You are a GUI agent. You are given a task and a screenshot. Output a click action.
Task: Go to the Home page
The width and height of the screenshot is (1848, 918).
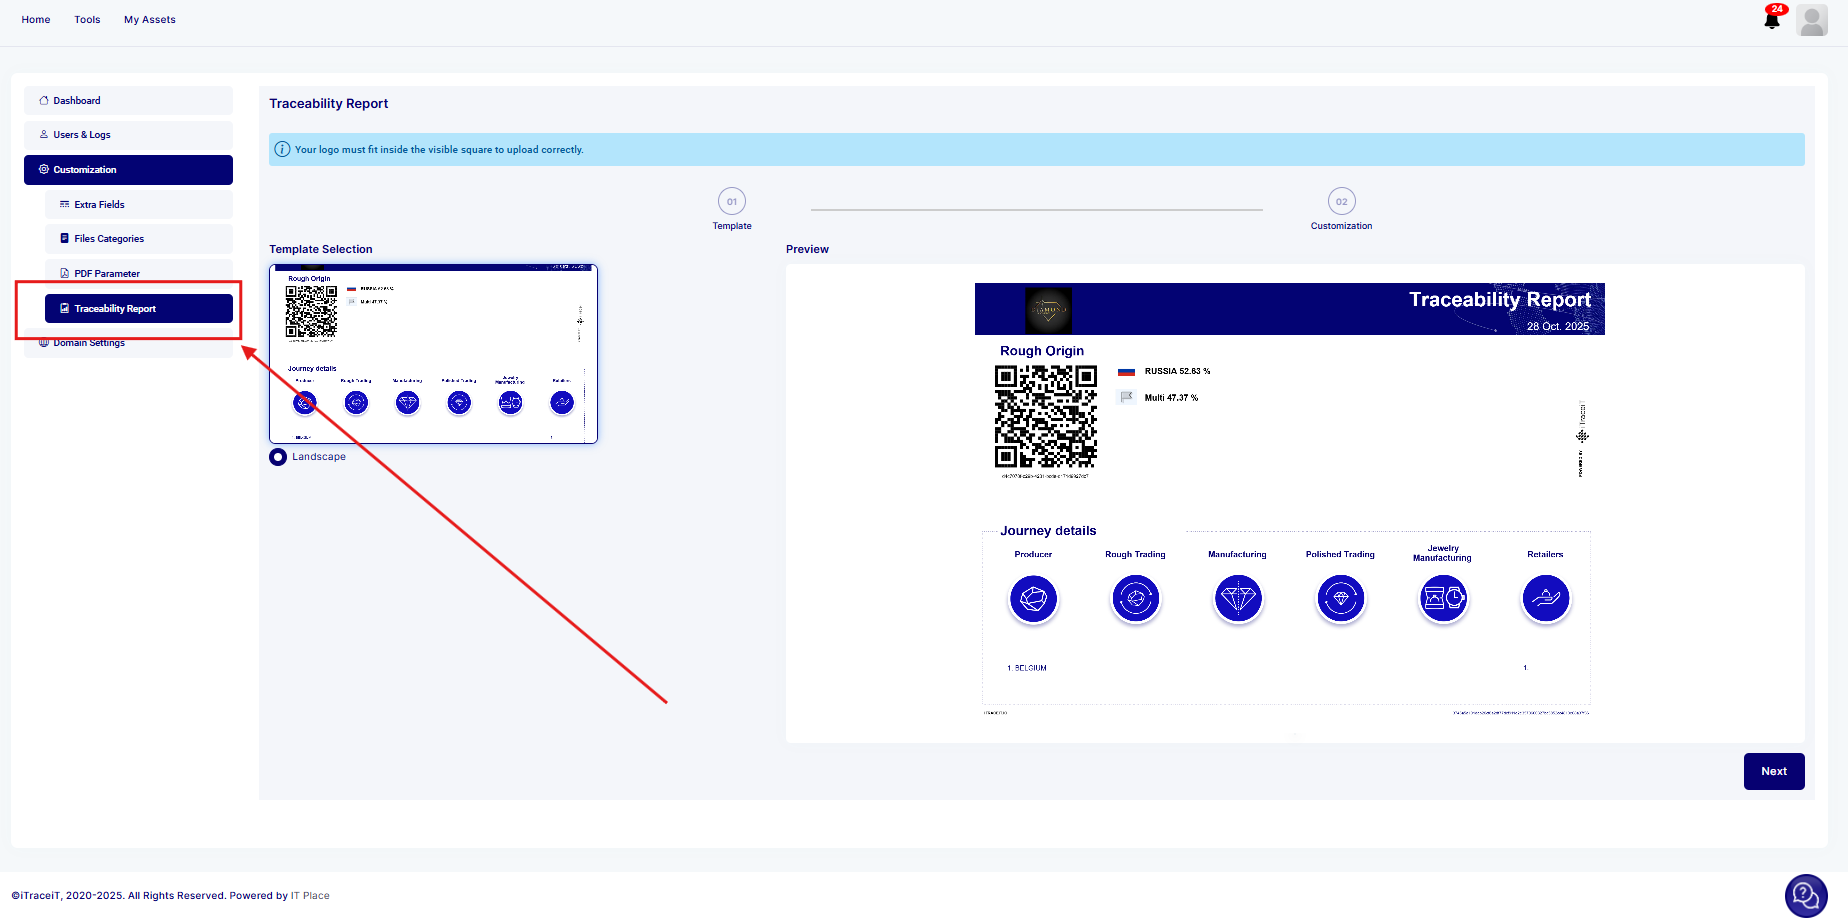[36, 20]
